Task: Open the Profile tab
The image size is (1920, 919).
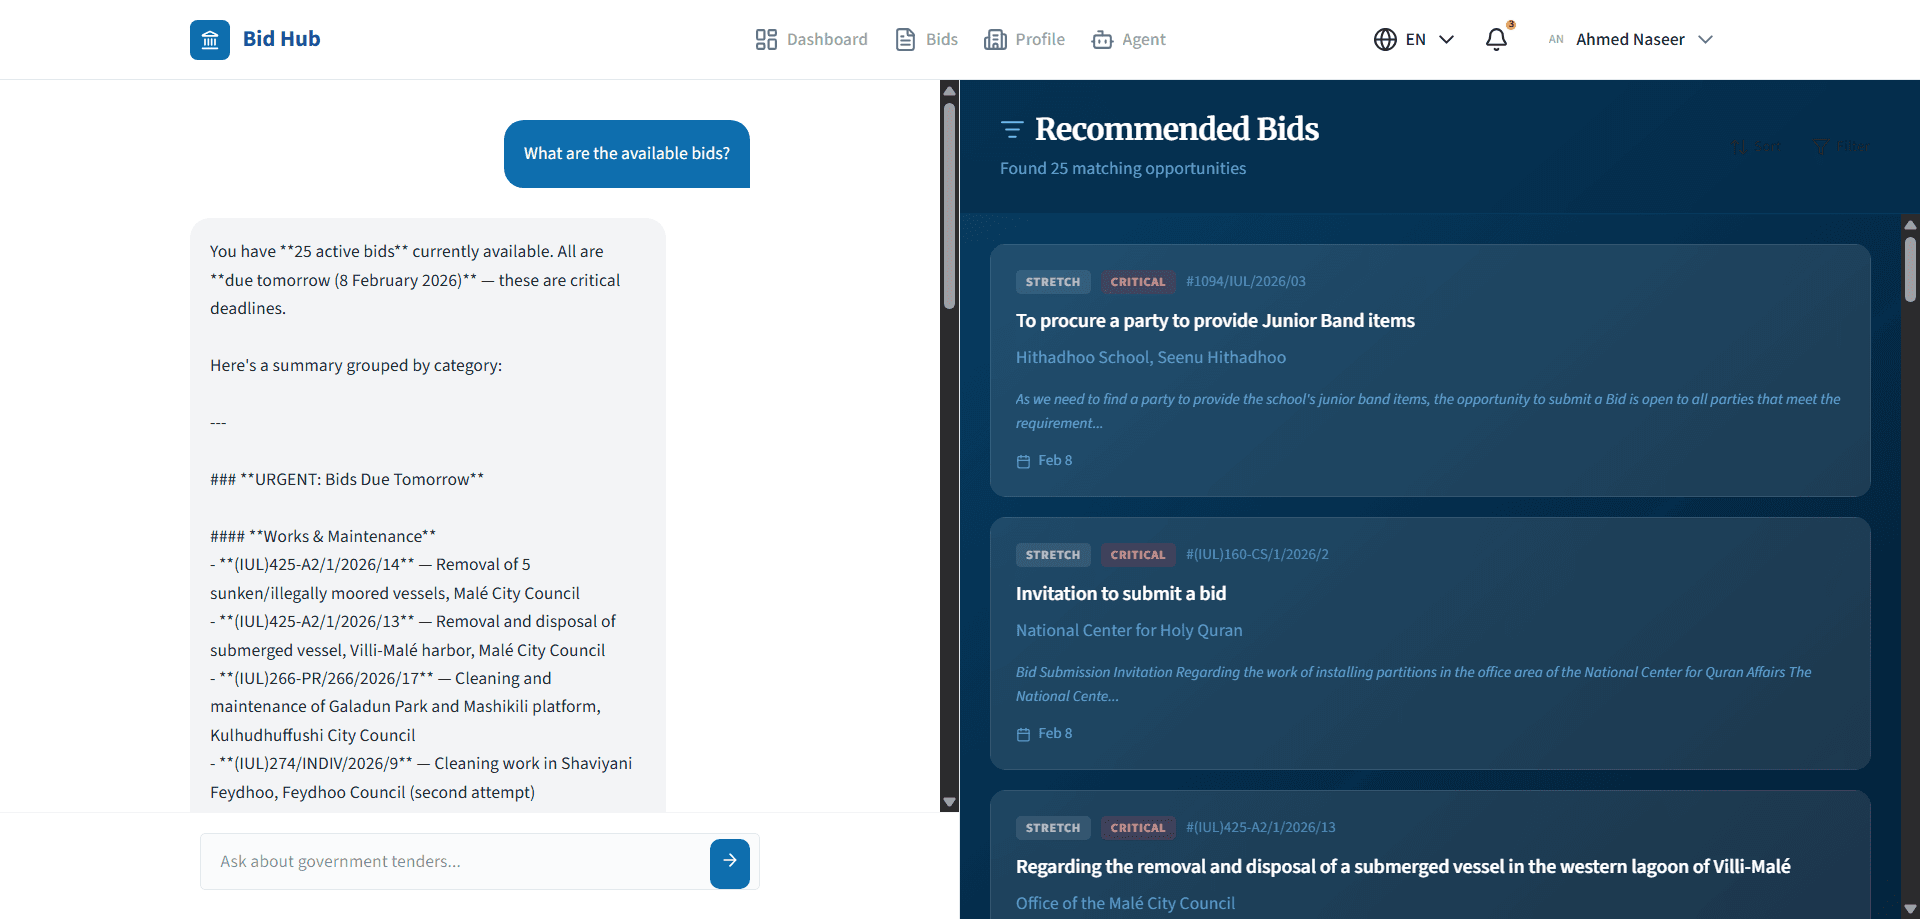Action: pos(1024,40)
